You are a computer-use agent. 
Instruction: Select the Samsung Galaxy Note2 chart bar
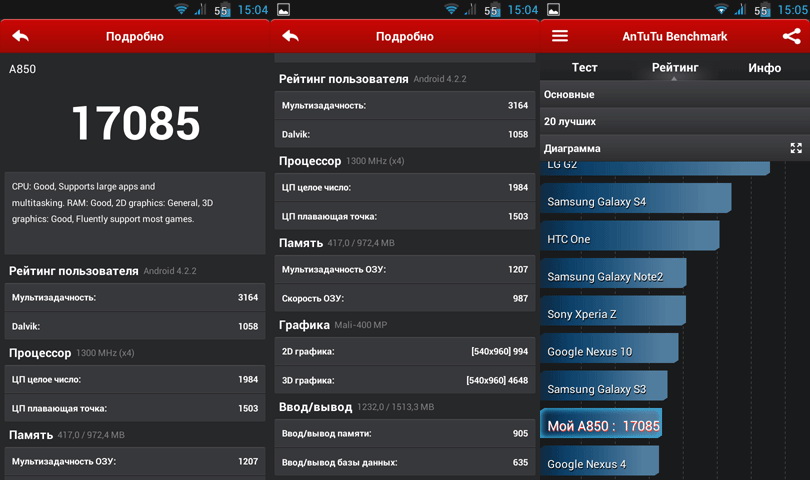click(613, 273)
